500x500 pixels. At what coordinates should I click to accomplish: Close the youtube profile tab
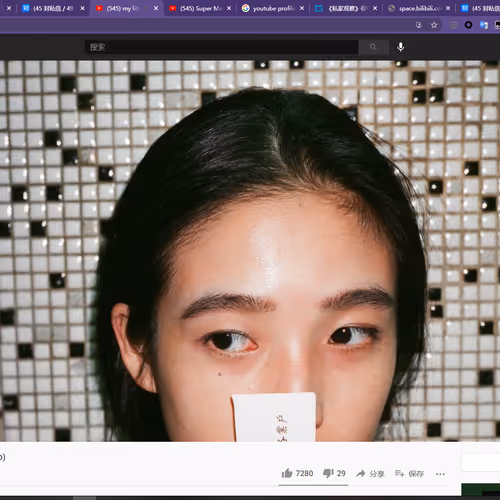(x=302, y=8)
